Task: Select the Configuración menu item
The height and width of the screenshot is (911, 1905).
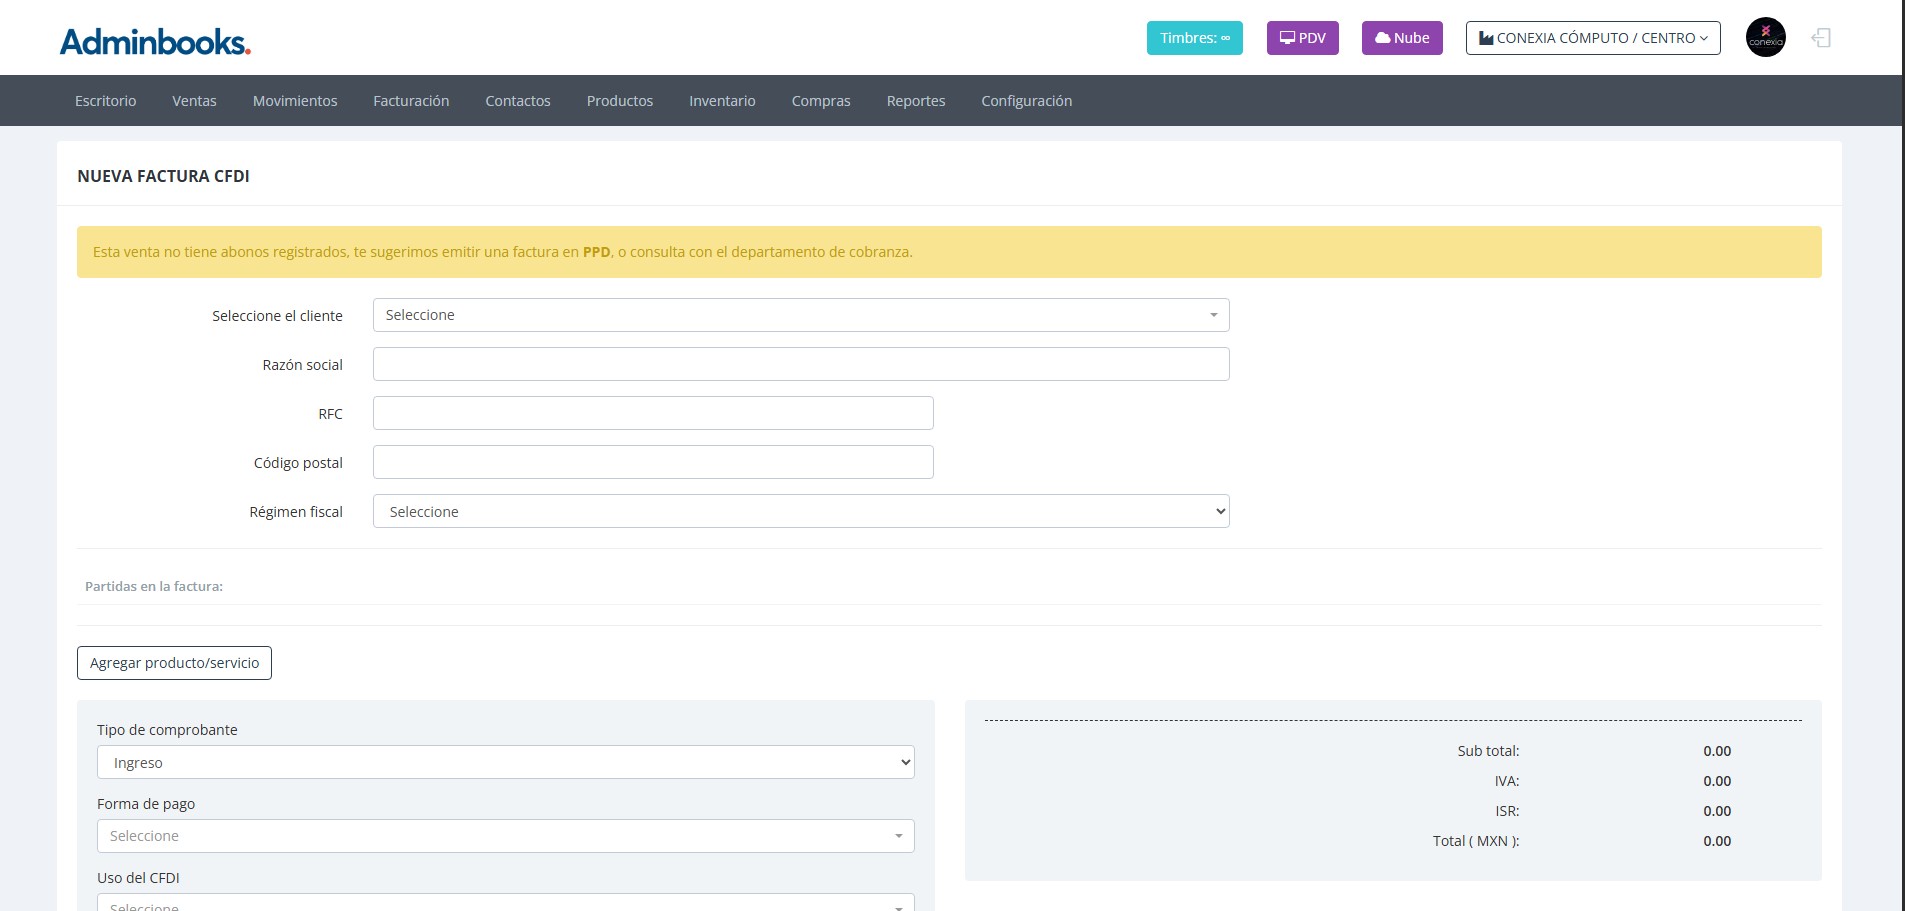Action: pos(1026,101)
